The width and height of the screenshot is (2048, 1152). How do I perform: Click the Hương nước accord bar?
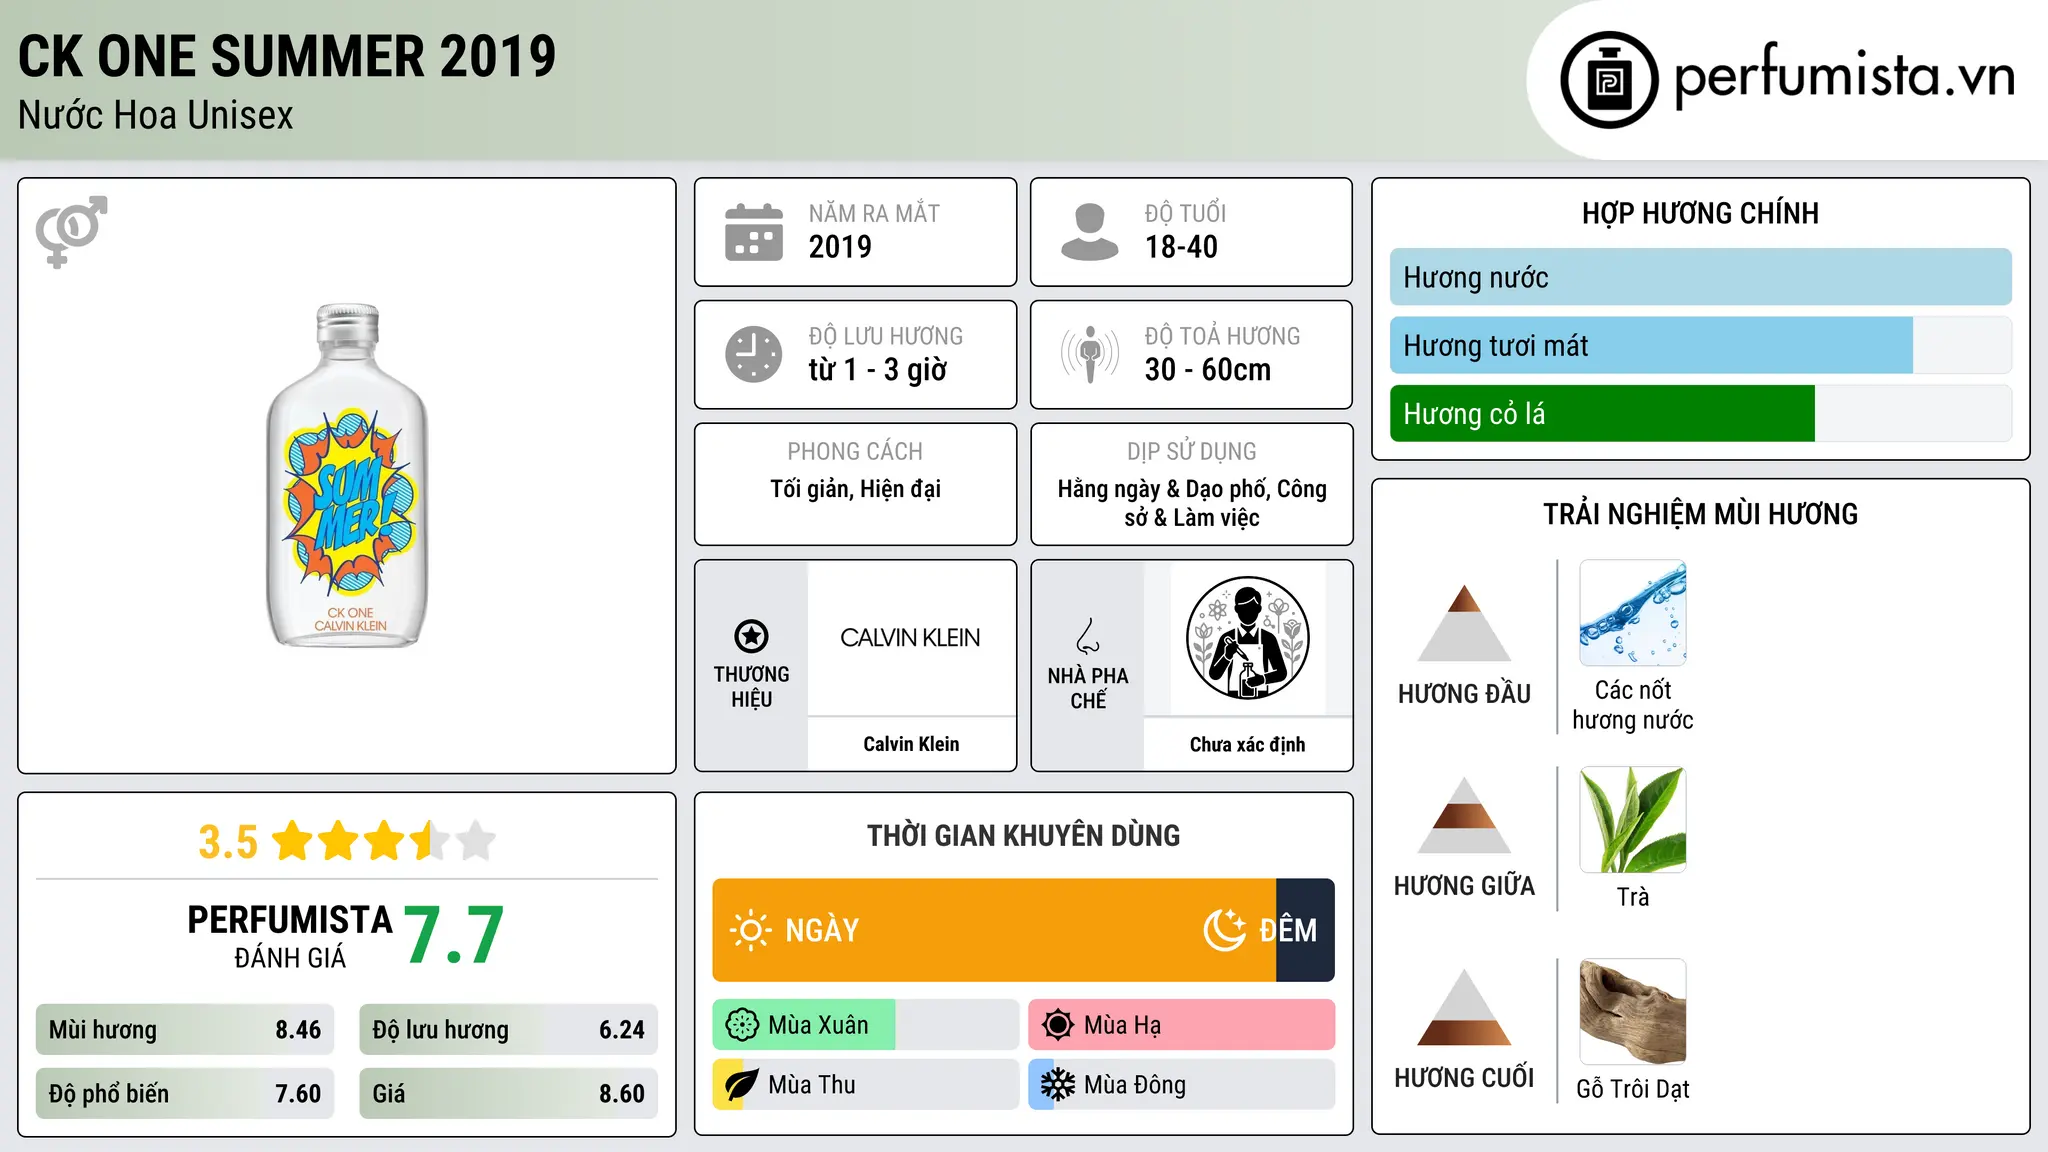click(x=1700, y=277)
